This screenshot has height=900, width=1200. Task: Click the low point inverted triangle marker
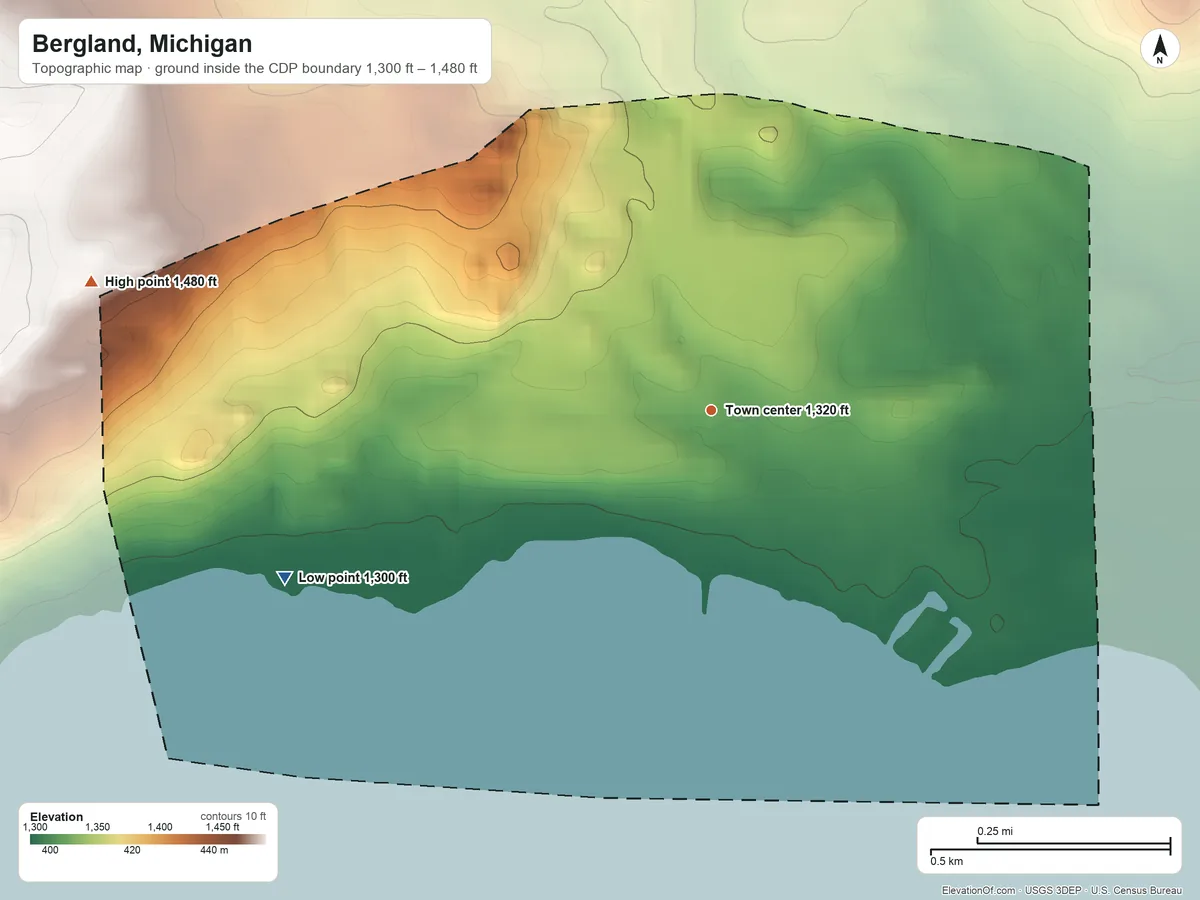[x=284, y=578]
